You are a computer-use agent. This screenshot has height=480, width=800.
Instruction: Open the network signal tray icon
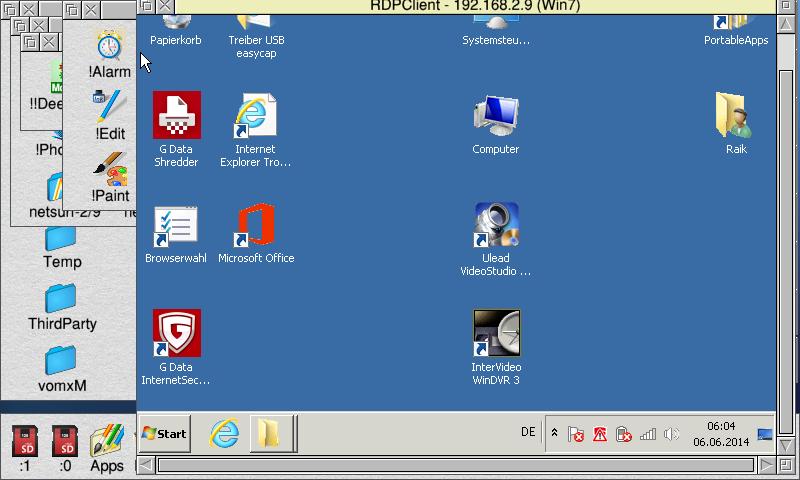pos(648,434)
